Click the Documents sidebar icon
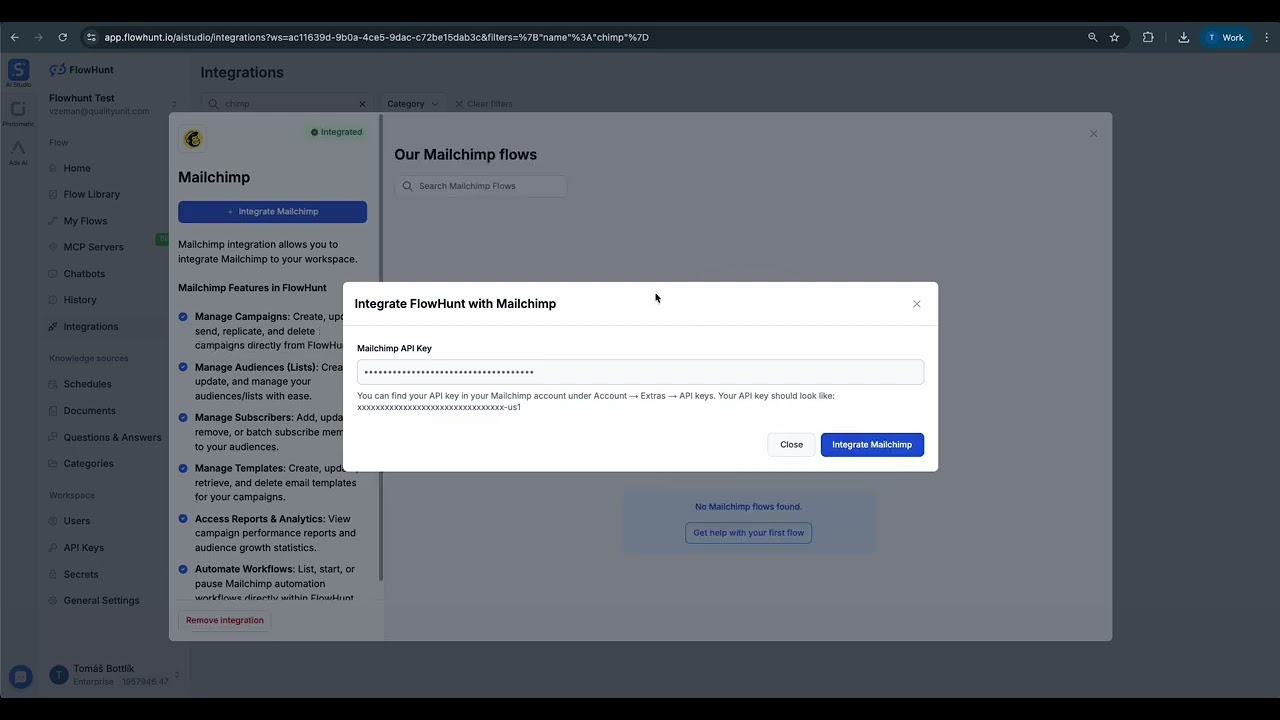1280x720 pixels. (x=54, y=411)
